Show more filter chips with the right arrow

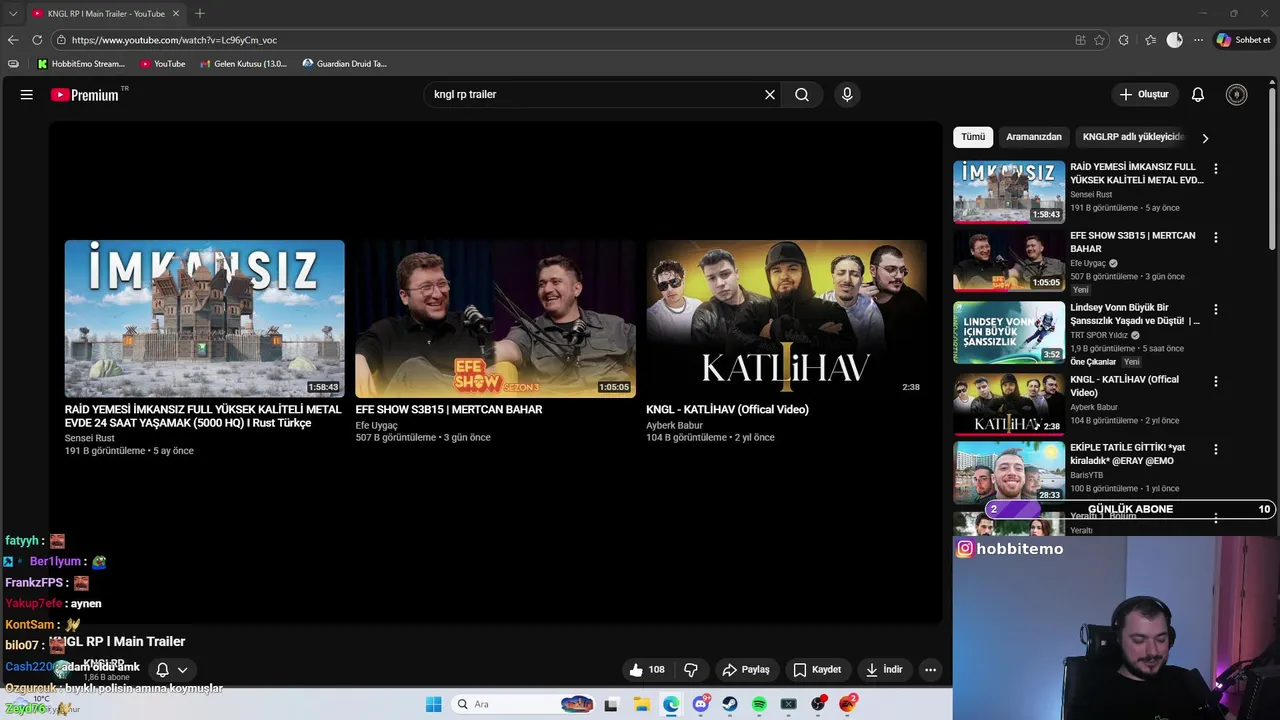coord(1205,138)
